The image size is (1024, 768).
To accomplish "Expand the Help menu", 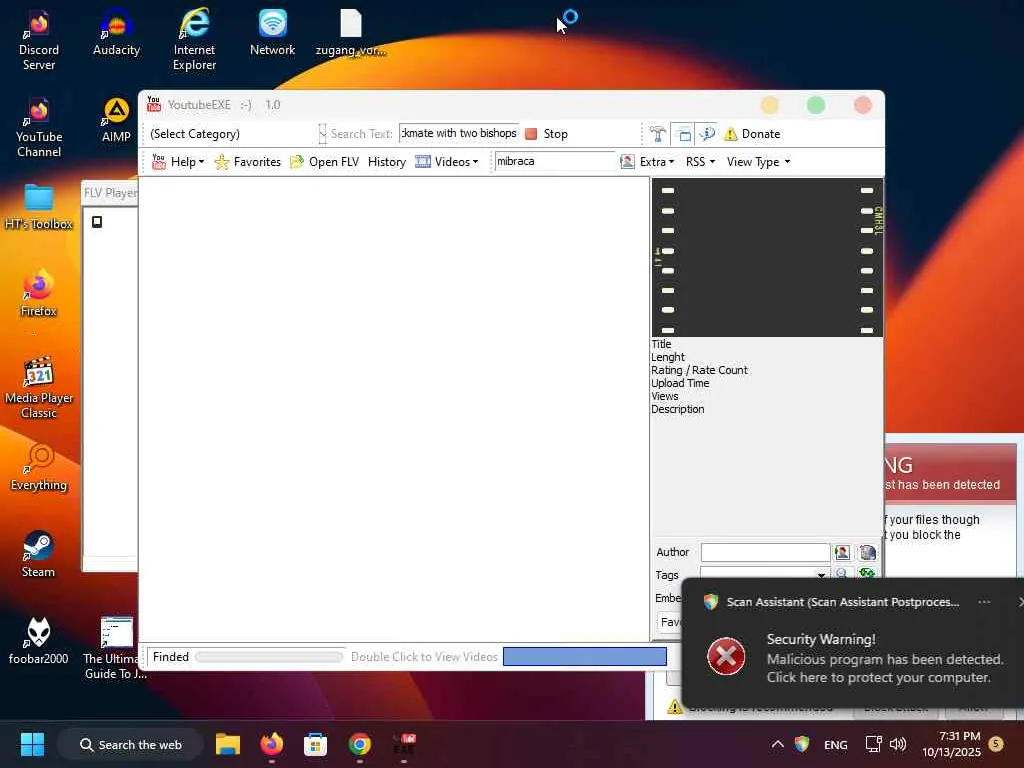I will (x=178, y=161).
